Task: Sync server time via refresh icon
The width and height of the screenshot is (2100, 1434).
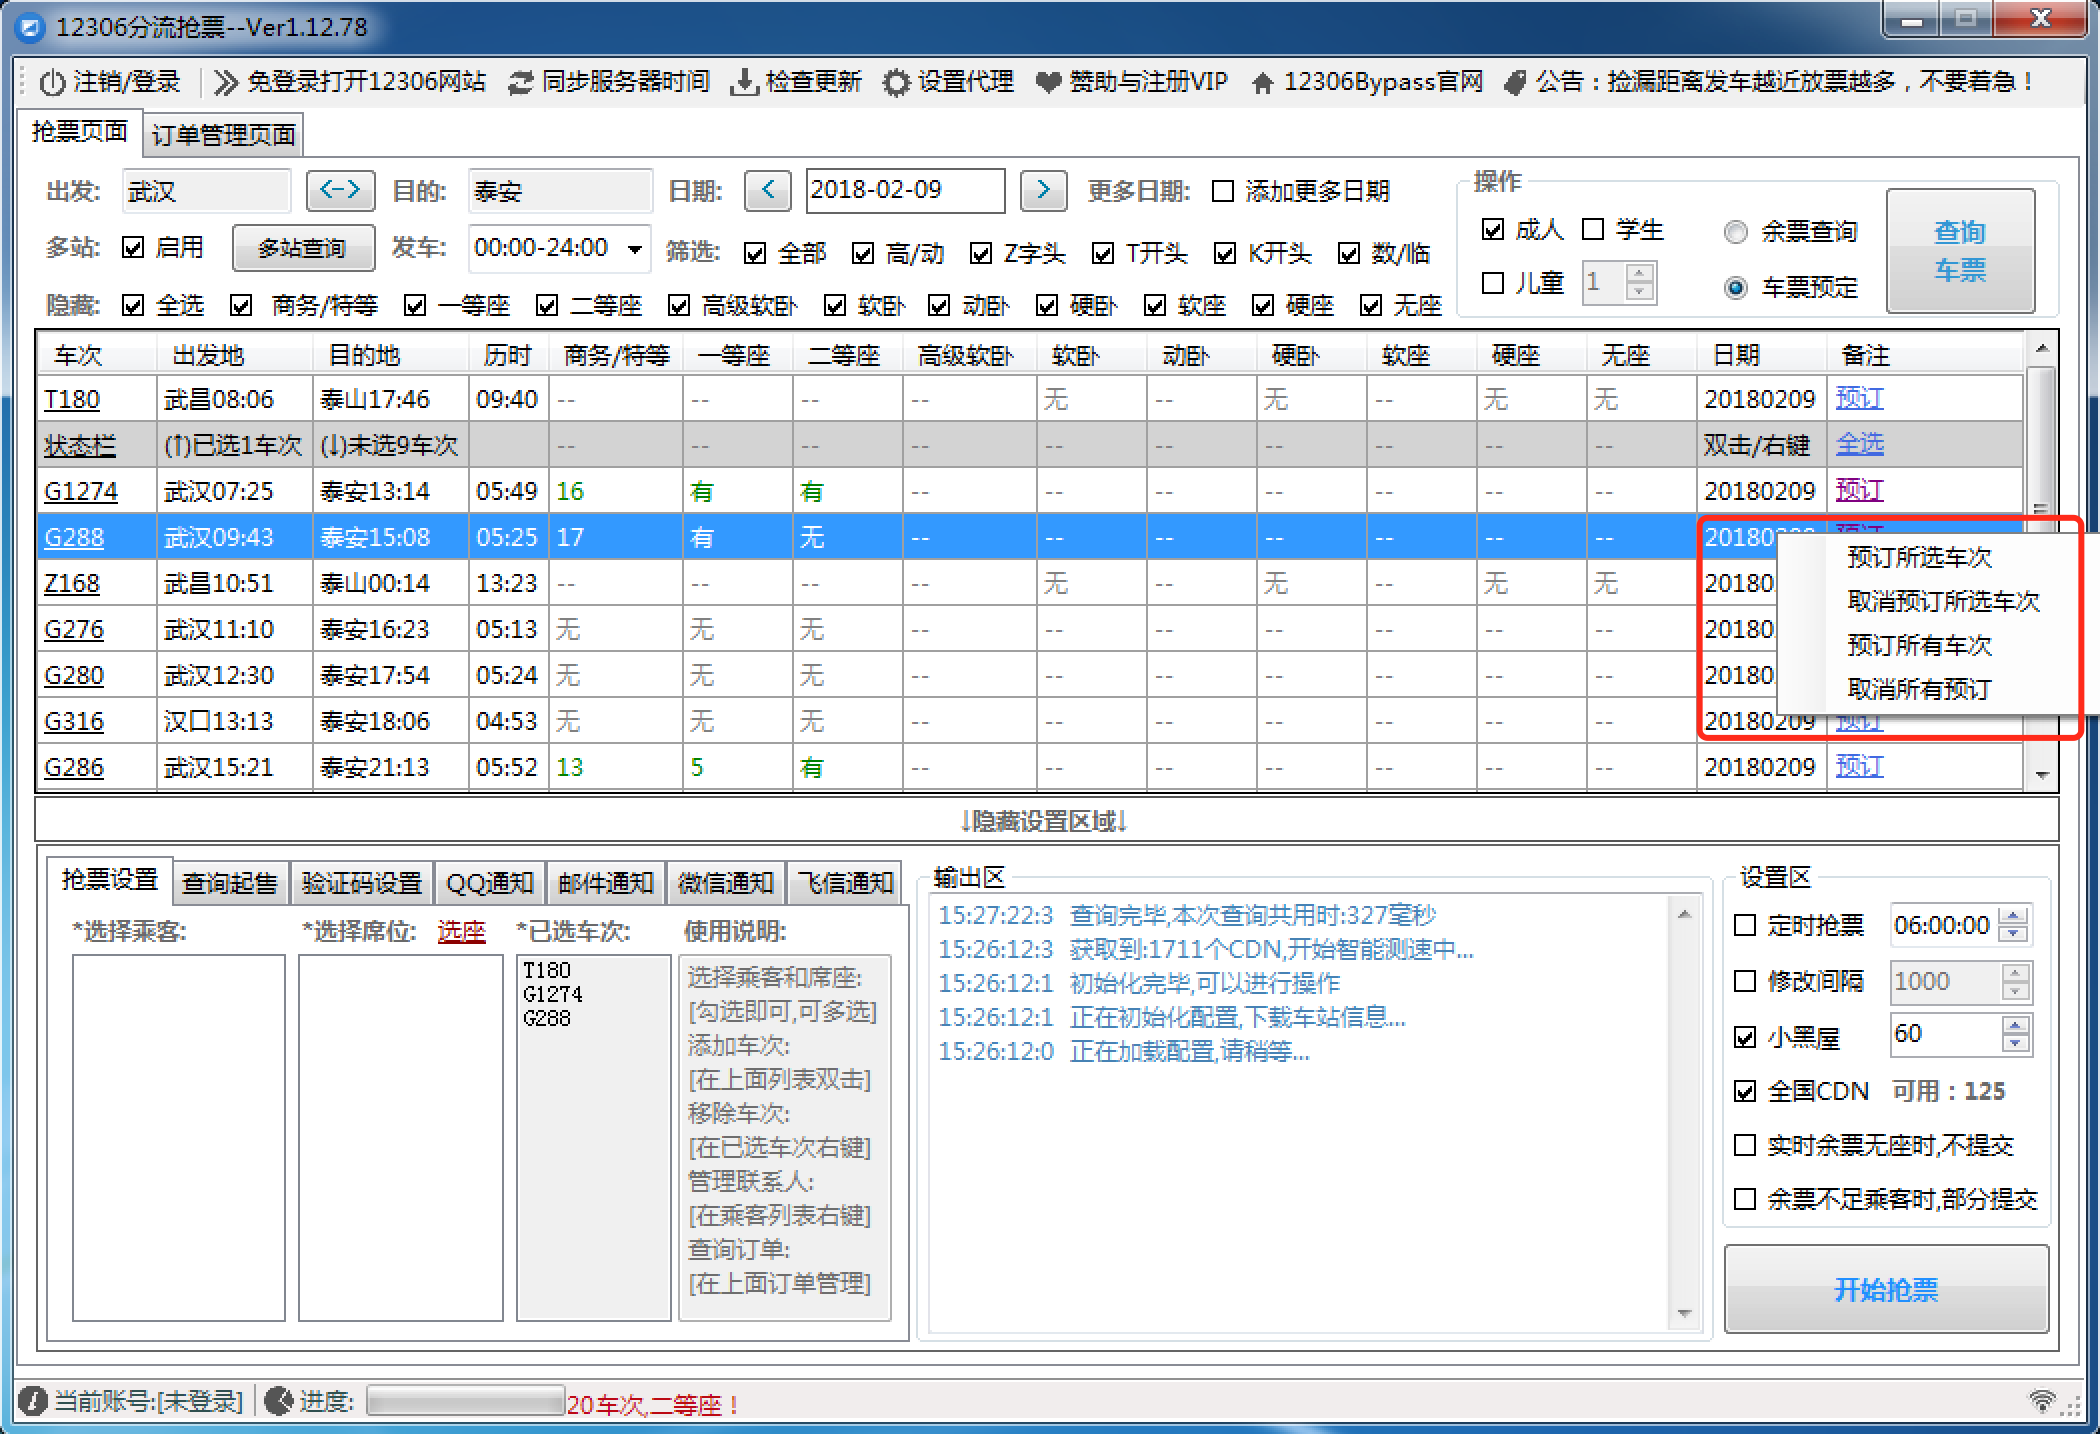Action: (x=520, y=82)
